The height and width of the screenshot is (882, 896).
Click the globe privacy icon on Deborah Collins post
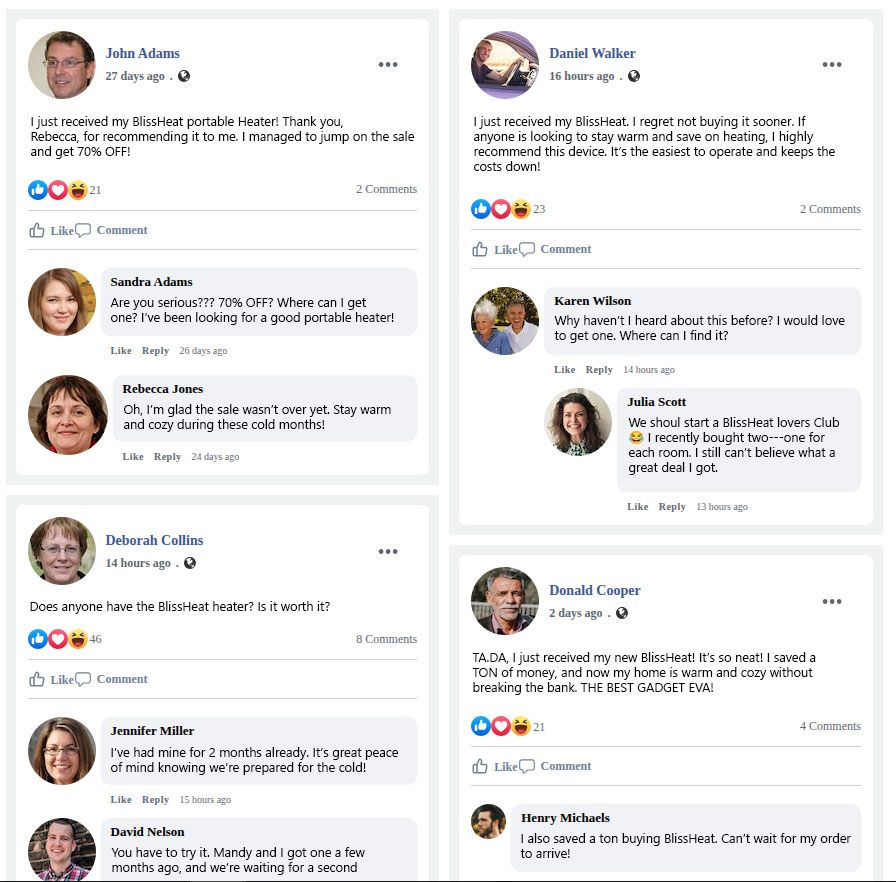pyautogui.click(x=190, y=563)
